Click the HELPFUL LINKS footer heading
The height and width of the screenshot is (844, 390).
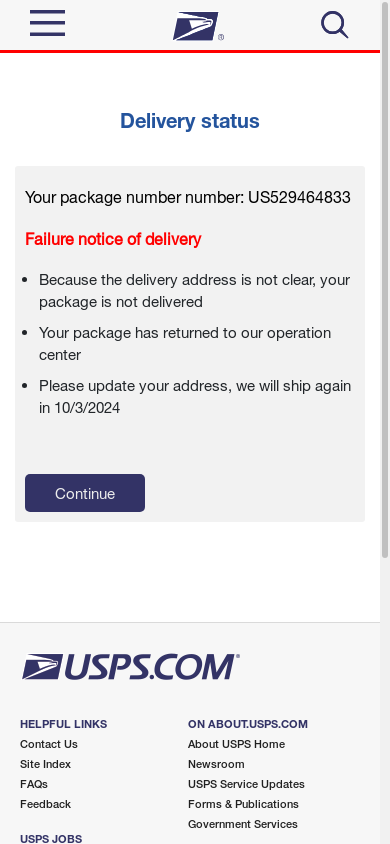coord(63,724)
